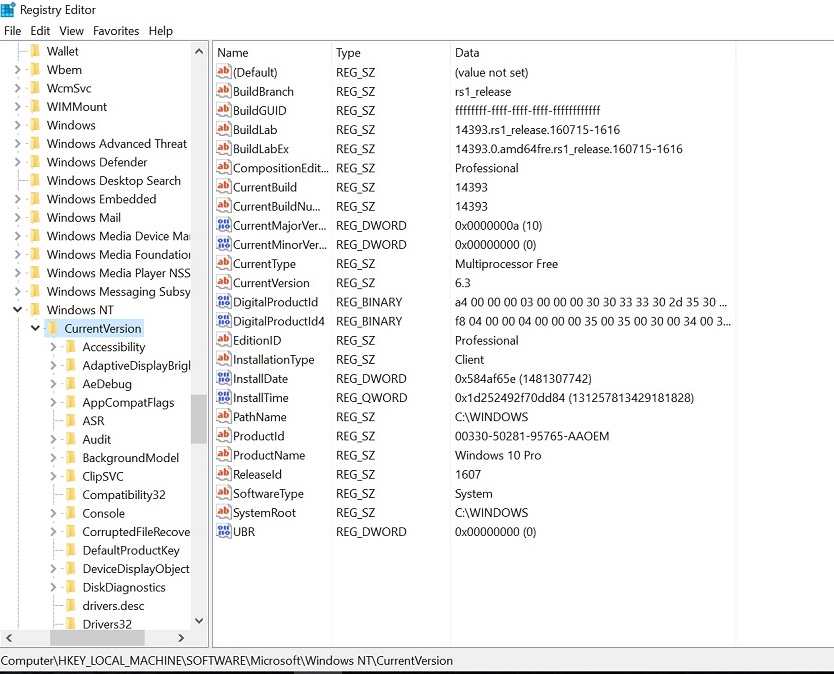The image size is (834, 674).
Task: Expand the DiskDiagnostics key
Action: coord(53,587)
